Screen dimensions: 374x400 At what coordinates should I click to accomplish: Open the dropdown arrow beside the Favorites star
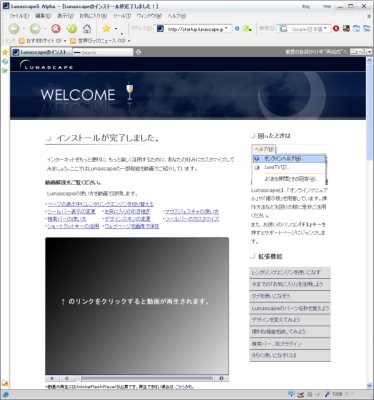(x=116, y=29)
